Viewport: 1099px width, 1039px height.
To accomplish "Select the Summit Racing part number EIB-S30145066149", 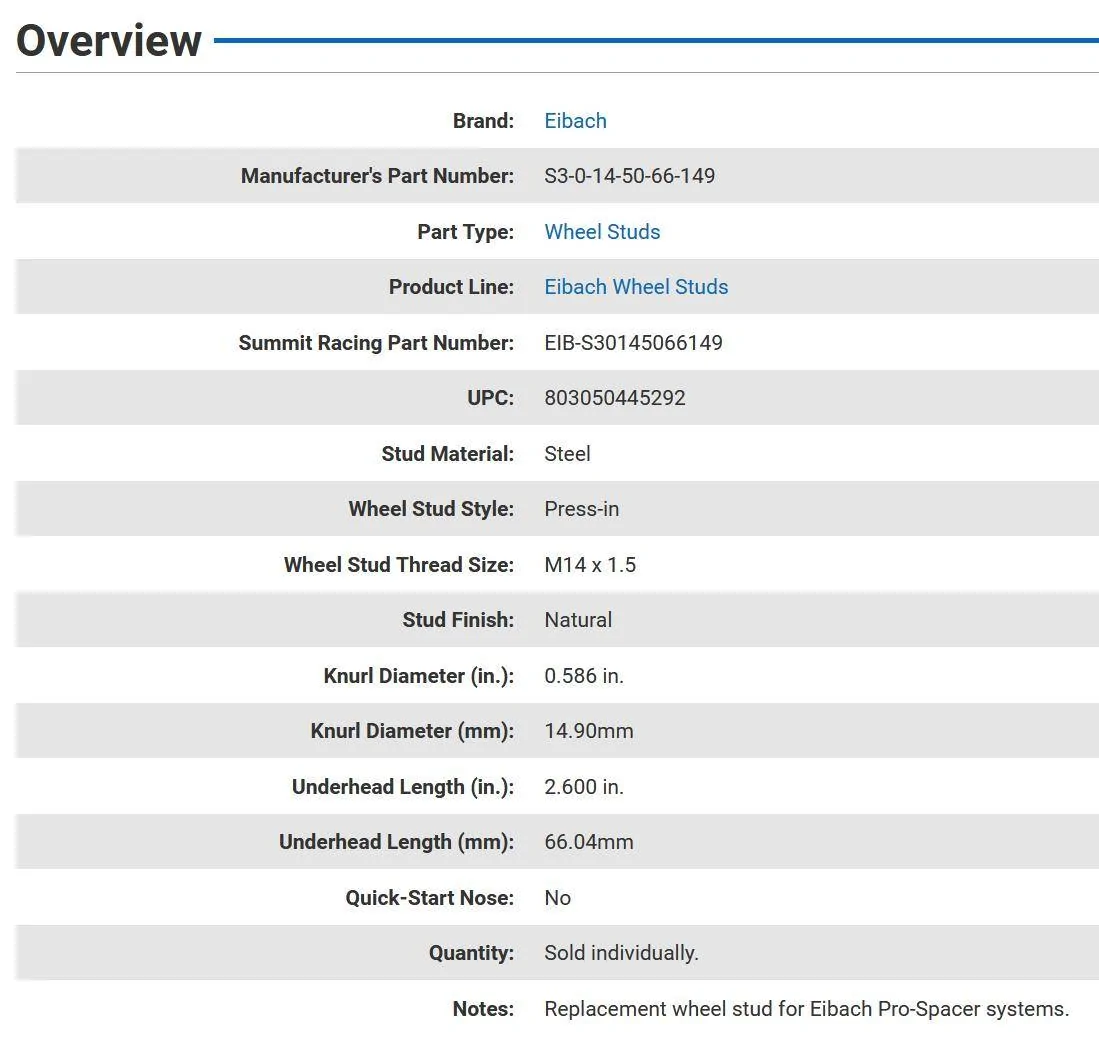I will pos(633,342).
